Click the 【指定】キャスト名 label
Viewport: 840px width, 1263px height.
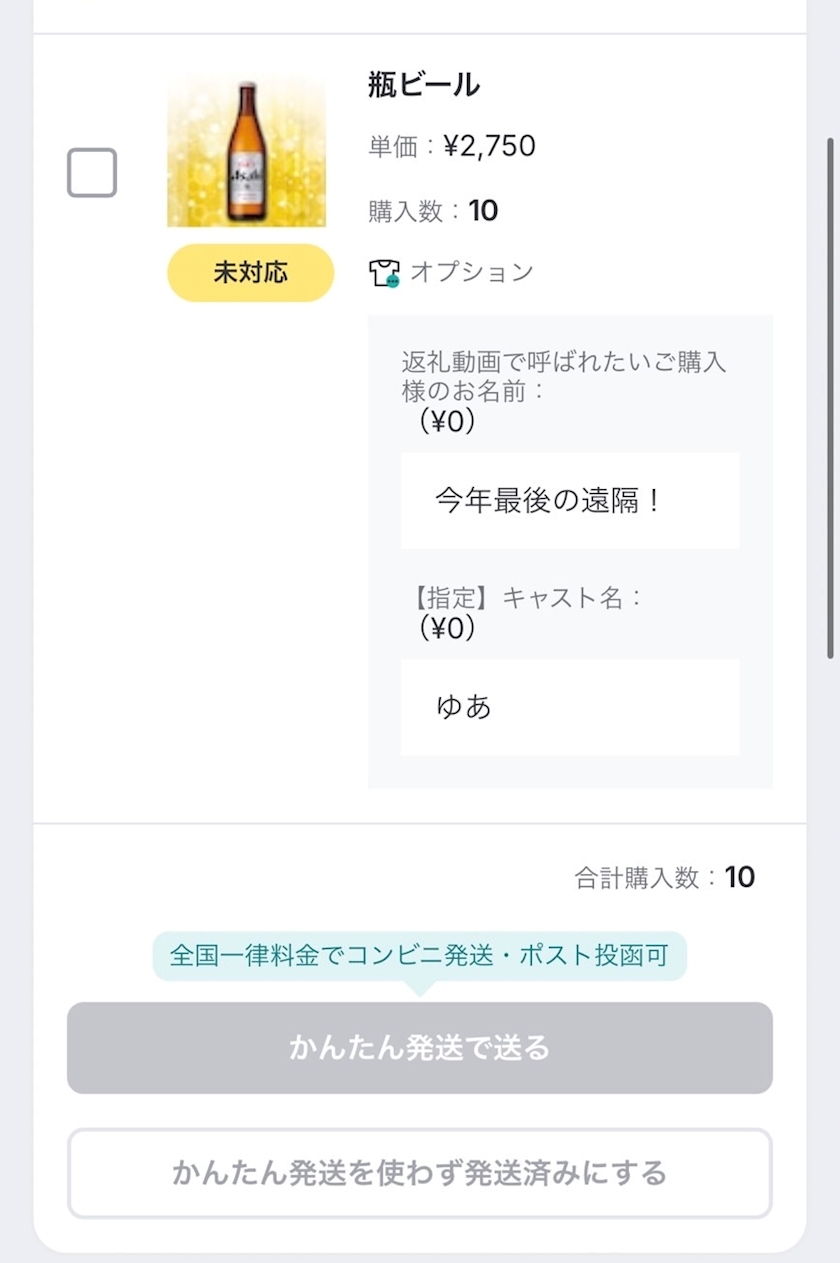pyautogui.click(x=526, y=598)
